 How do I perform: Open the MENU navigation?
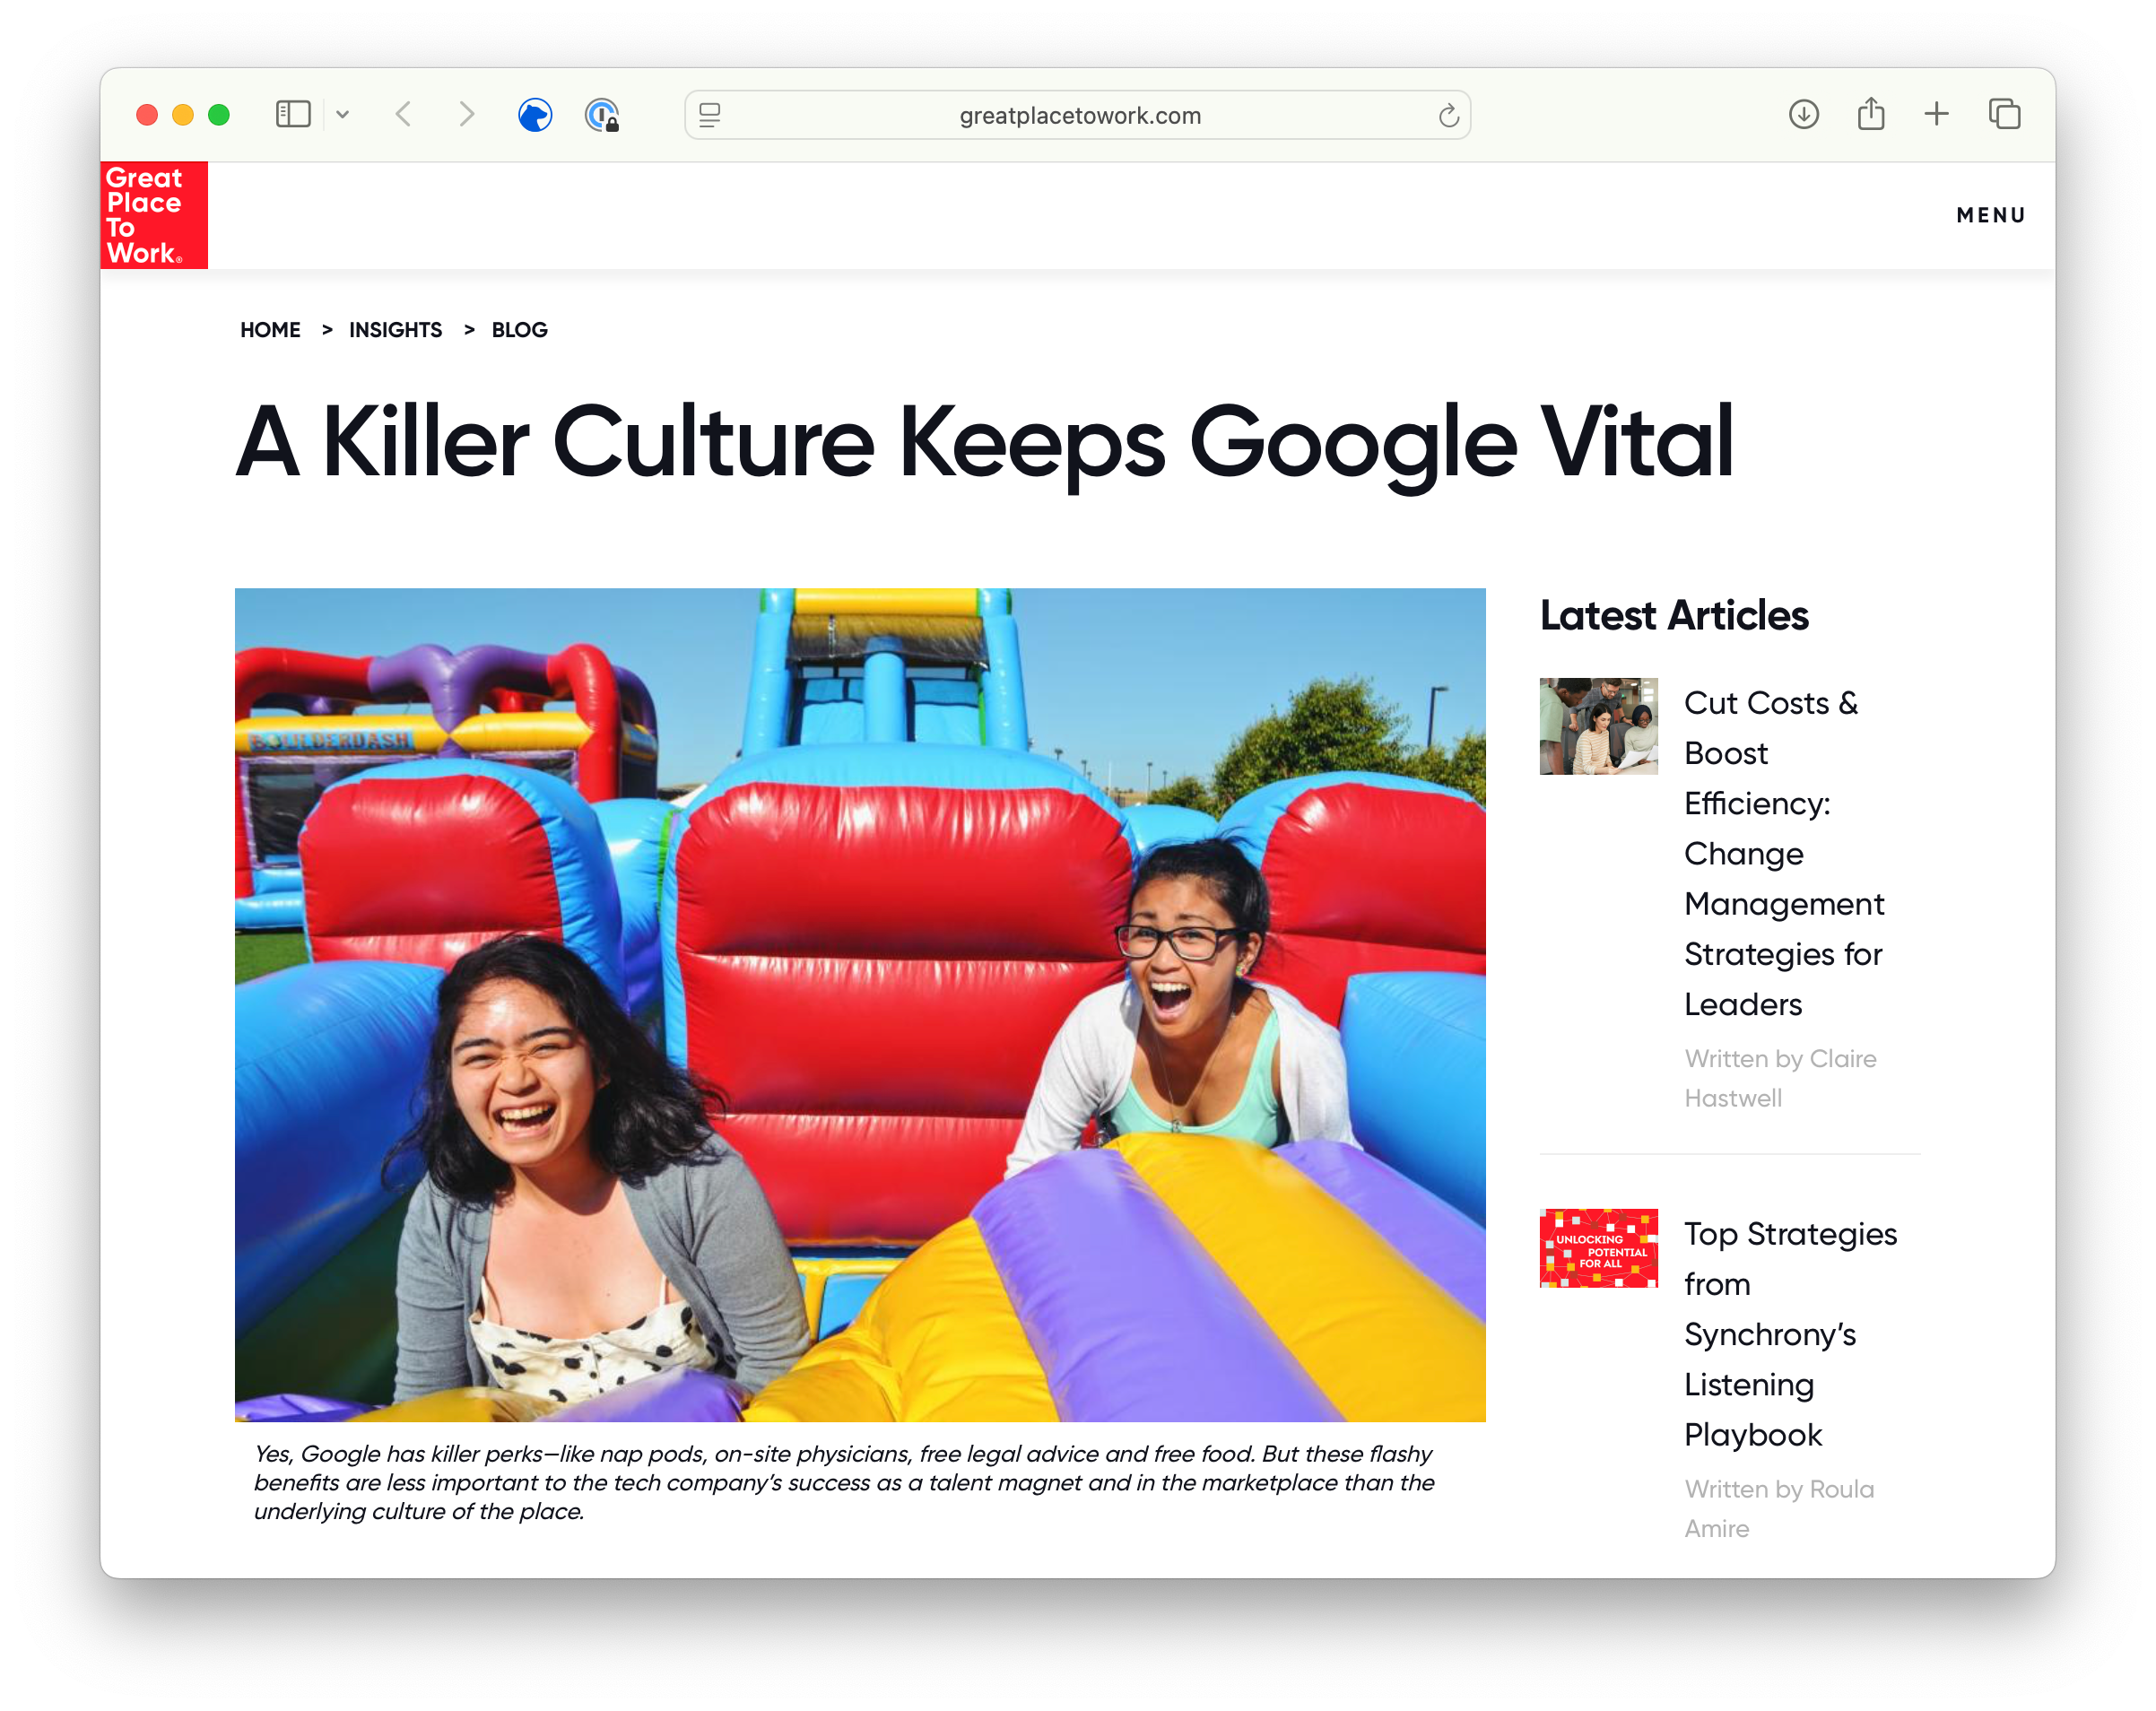[x=1990, y=215]
